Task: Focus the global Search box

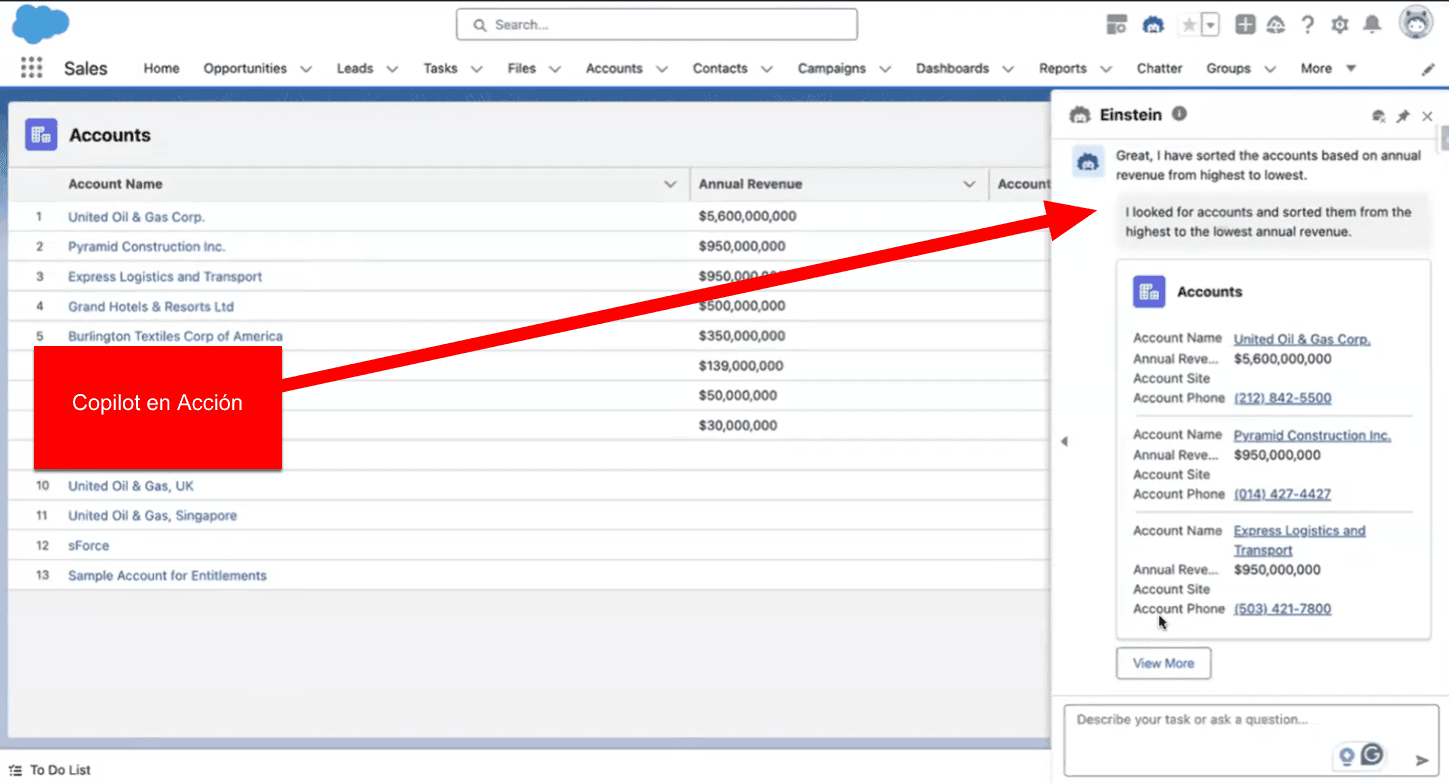Action: point(656,24)
